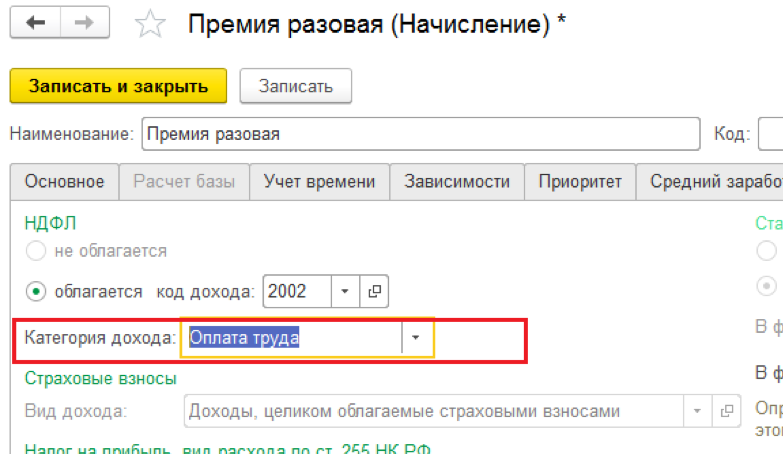
Task: Click the «Записать» button
Action: pos(295,86)
